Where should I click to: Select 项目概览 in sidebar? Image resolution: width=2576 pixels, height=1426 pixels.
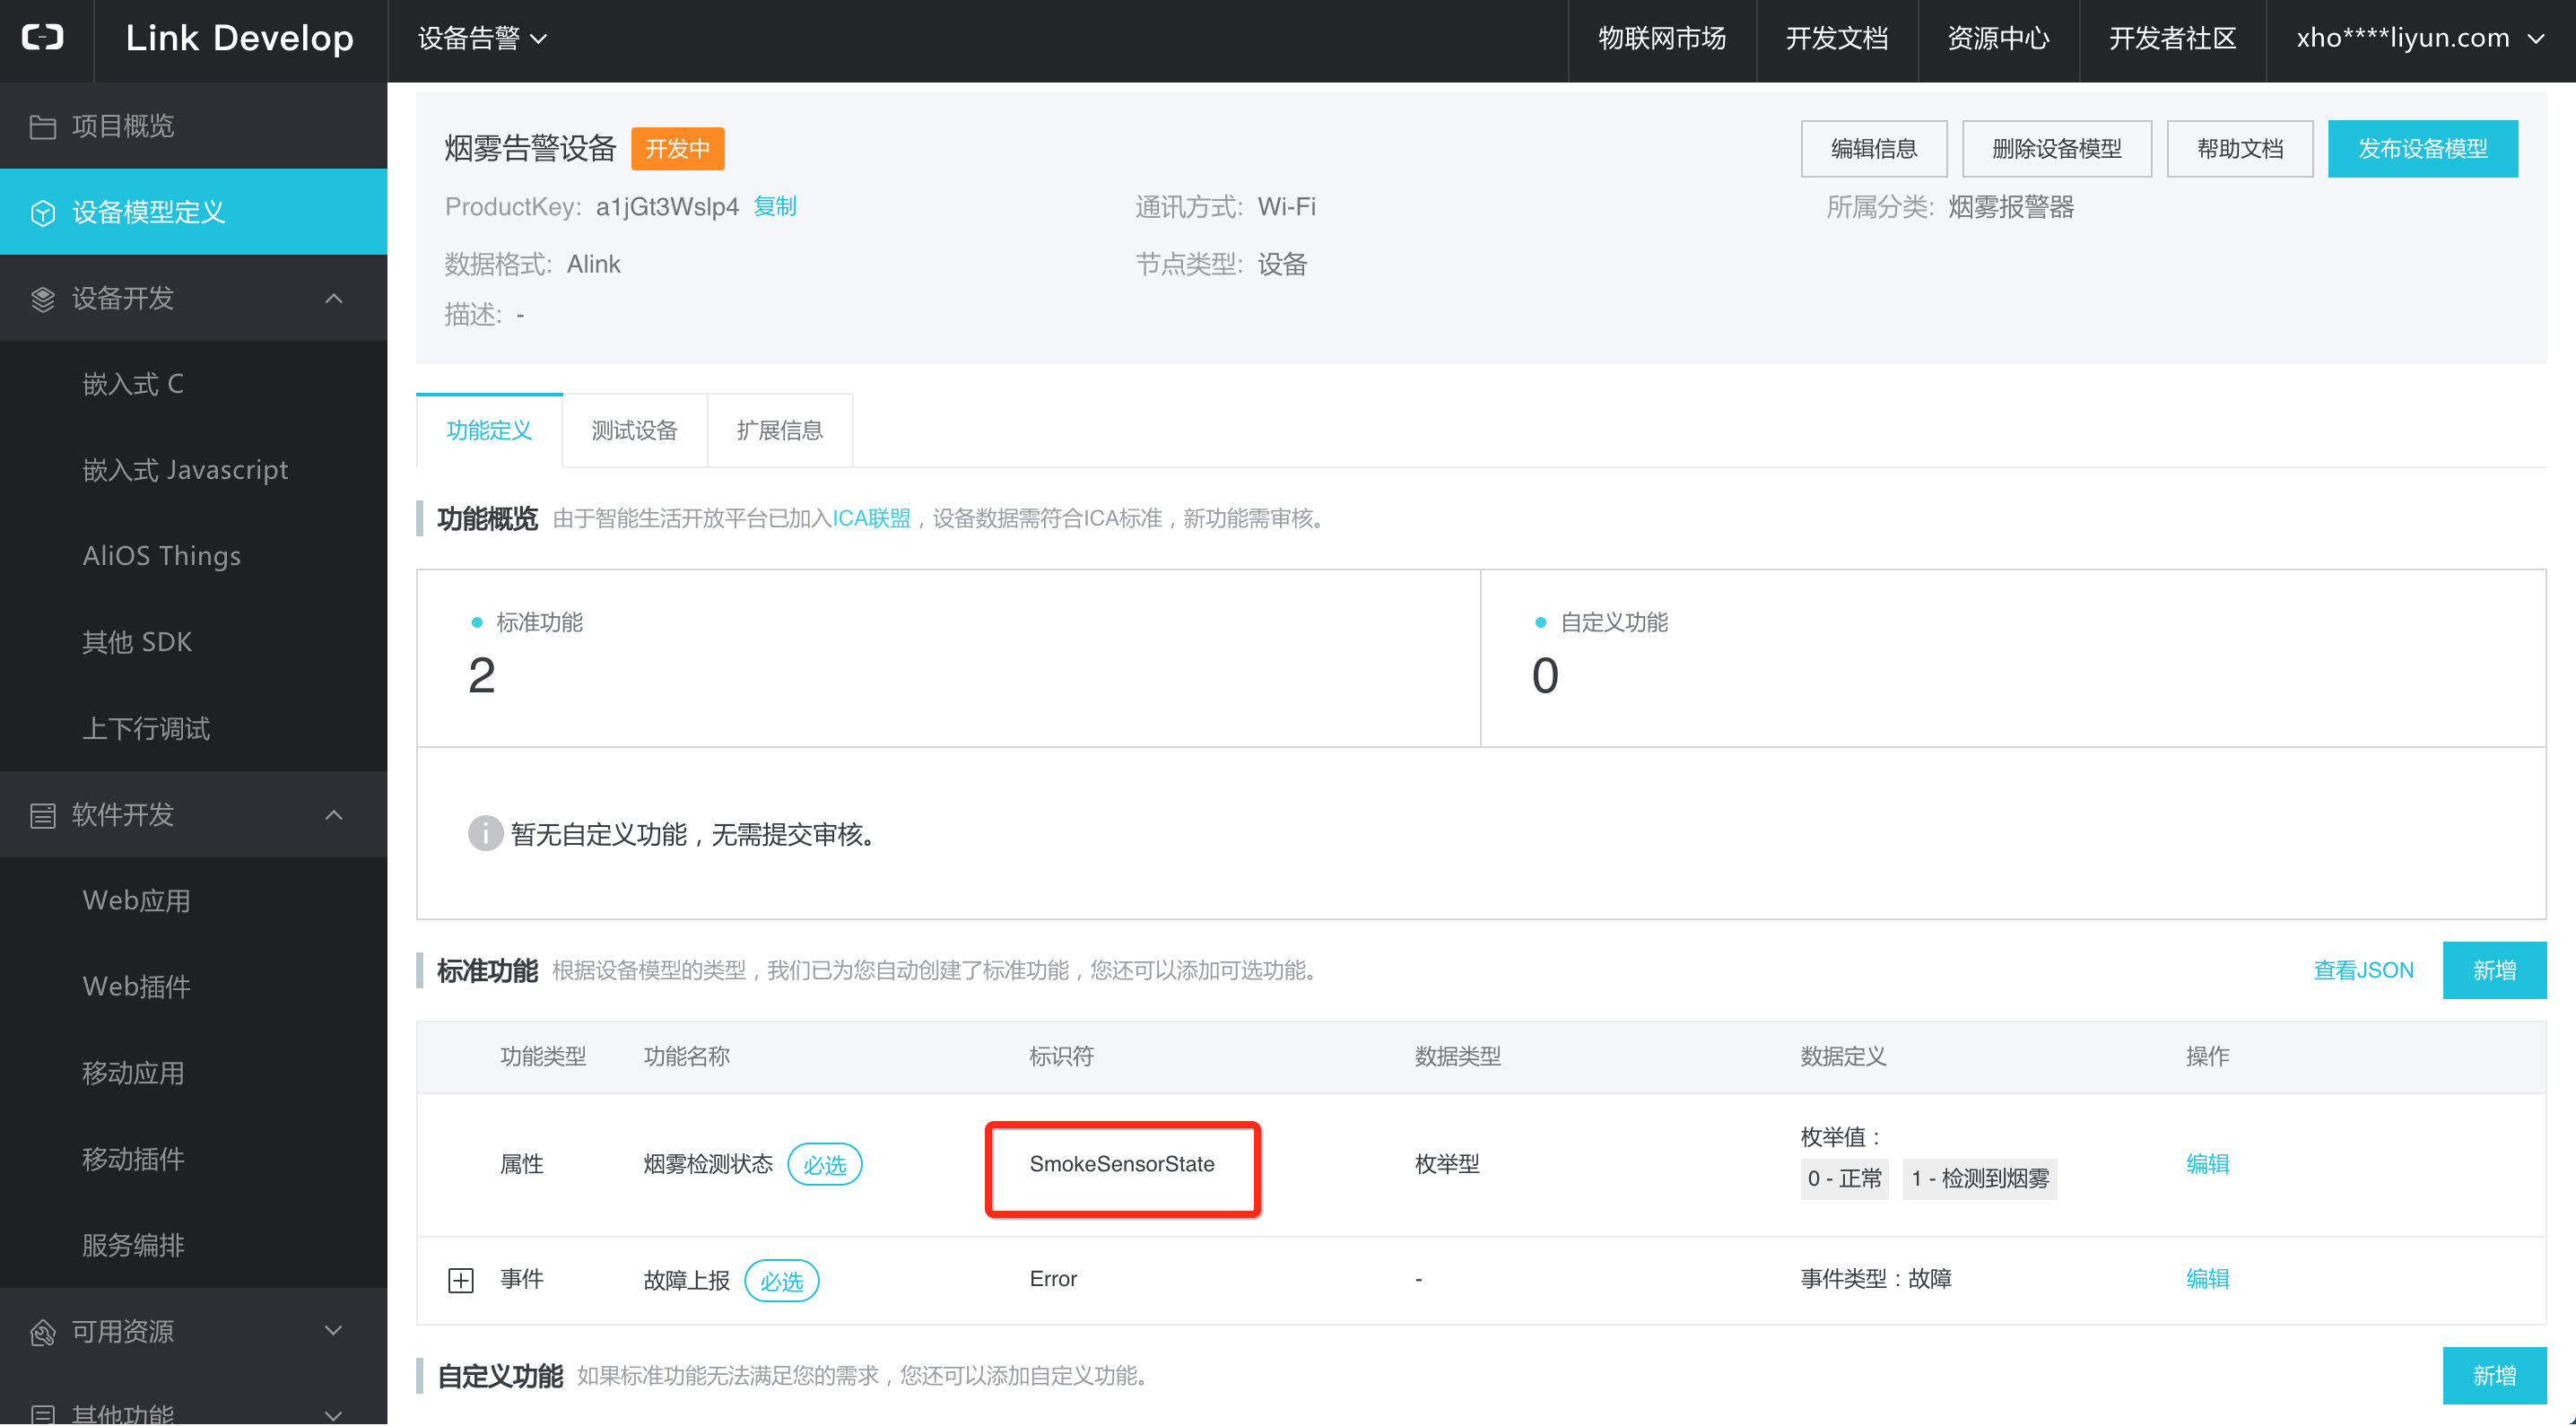(193, 126)
